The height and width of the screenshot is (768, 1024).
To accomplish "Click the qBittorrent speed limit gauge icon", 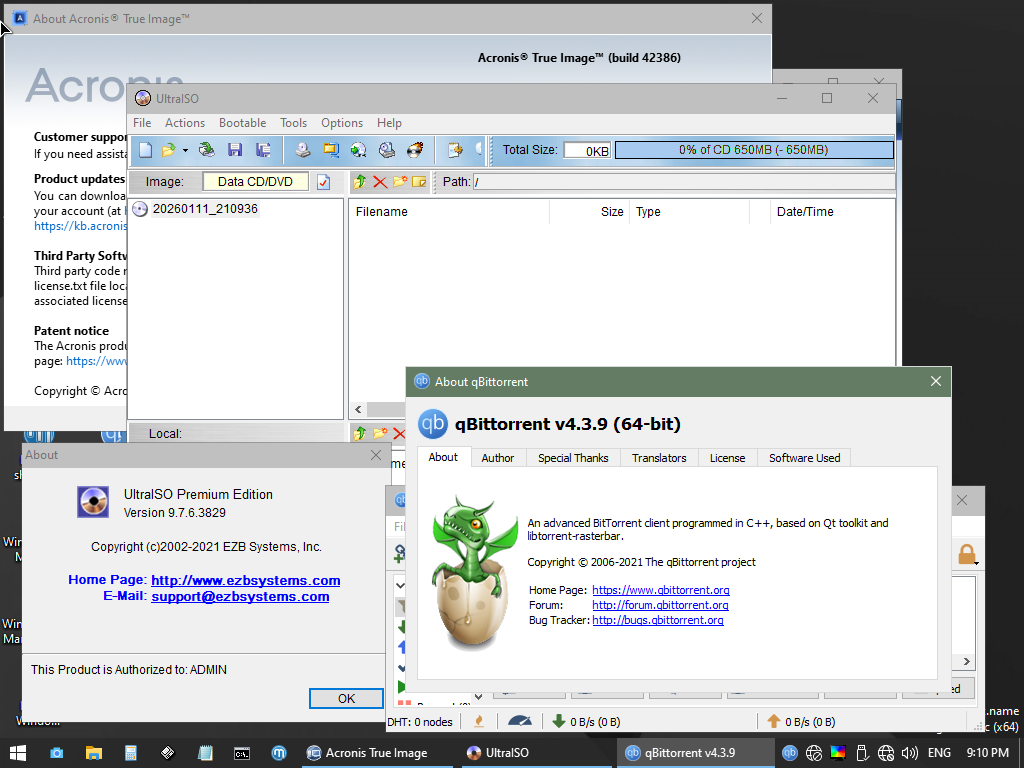I will 519,721.
